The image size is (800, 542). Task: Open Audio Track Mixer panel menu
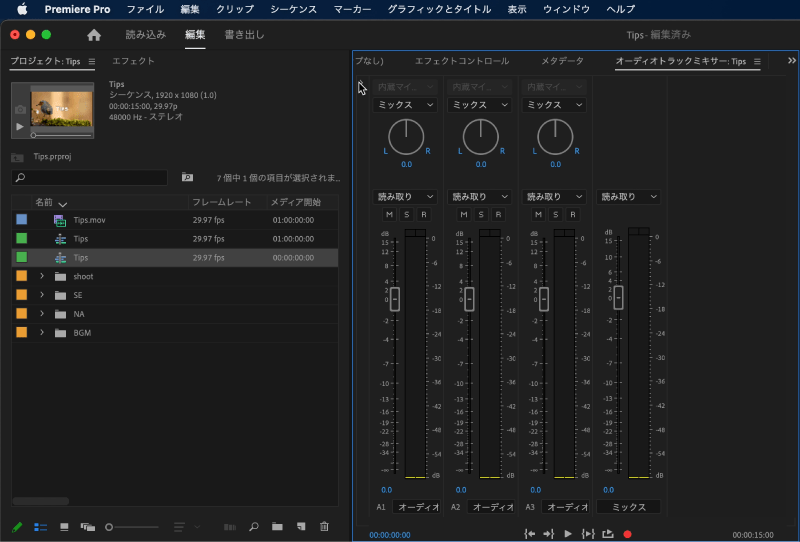coord(757,61)
